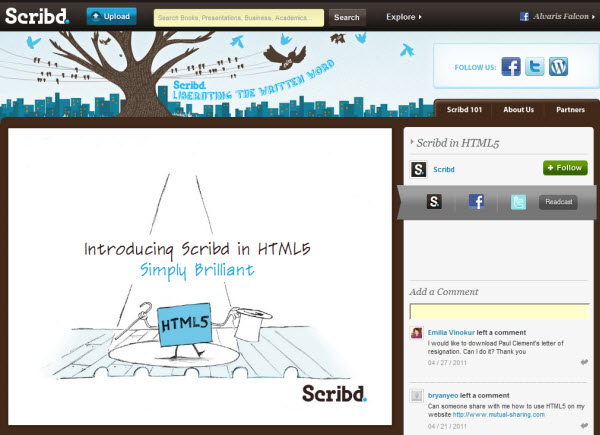Image resolution: width=600 pixels, height=435 pixels.
Task: Expand the Explore dropdown menu
Action: 404,17
